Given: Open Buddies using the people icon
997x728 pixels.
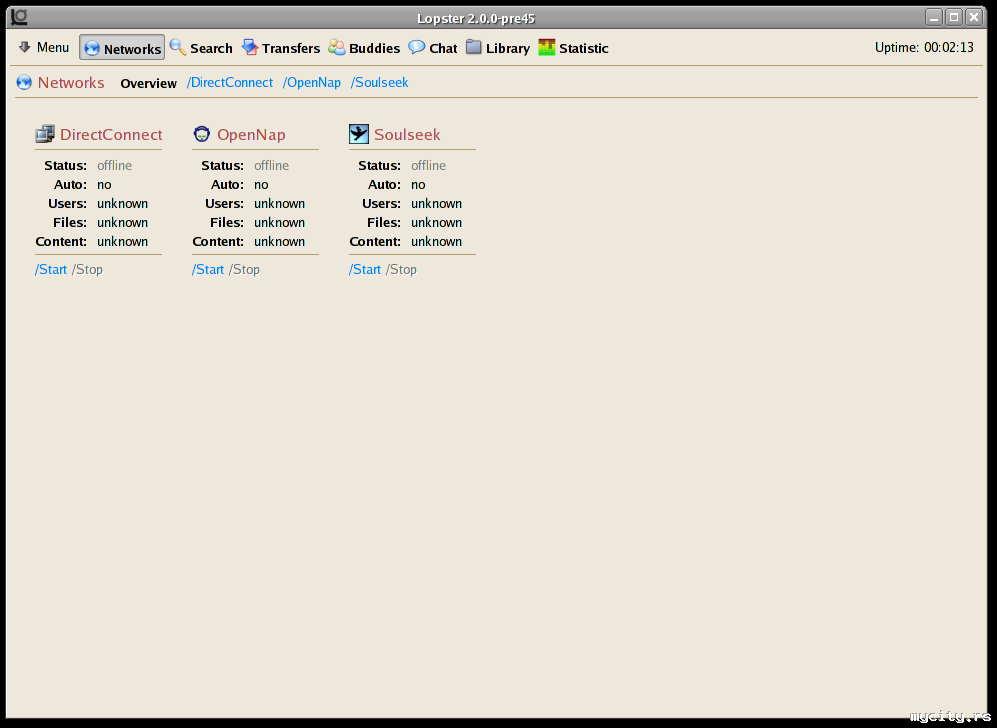Looking at the screenshot, I should click(337, 47).
